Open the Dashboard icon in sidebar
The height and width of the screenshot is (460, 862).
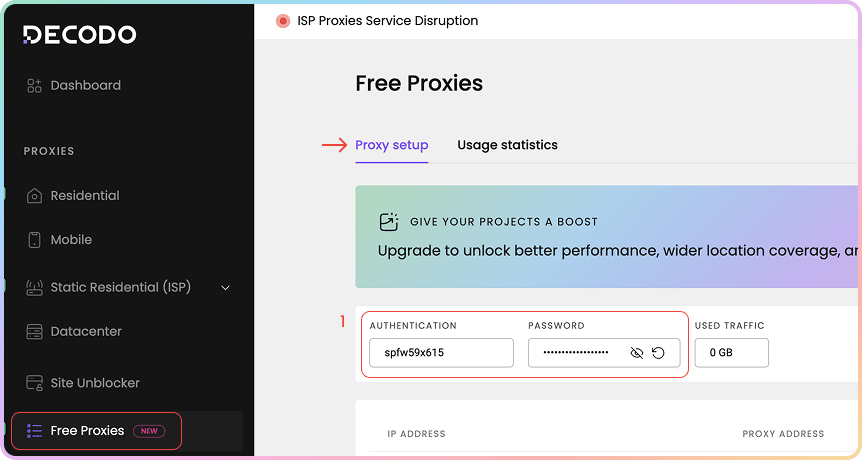click(34, 86)
